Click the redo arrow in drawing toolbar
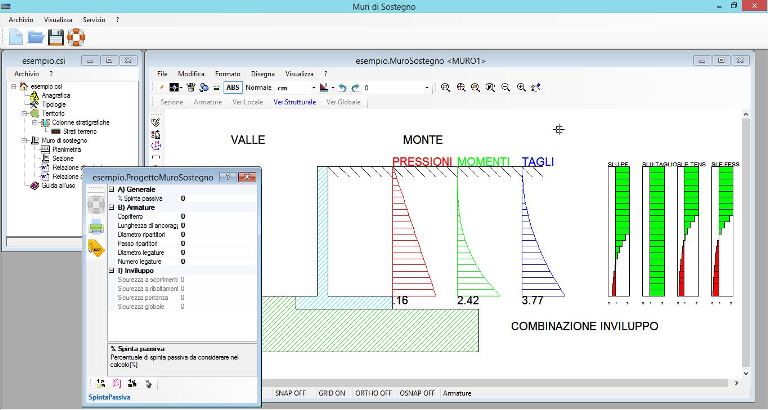The image size is (768, 410). point(354,88)
